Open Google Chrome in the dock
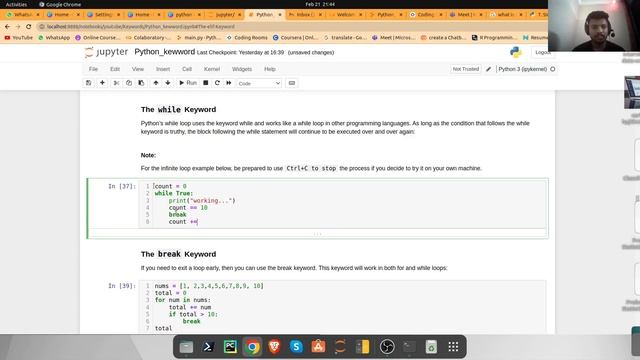Screen dimensions: 640x360 tap(252, 347)
